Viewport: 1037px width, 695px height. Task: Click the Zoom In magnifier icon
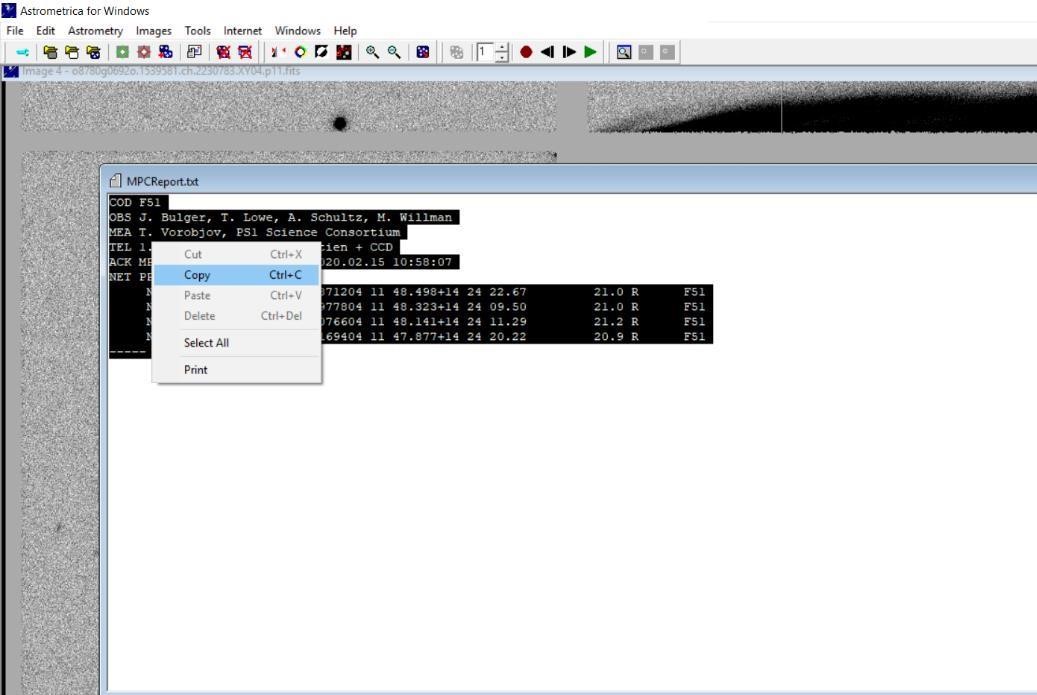(373, 52)
